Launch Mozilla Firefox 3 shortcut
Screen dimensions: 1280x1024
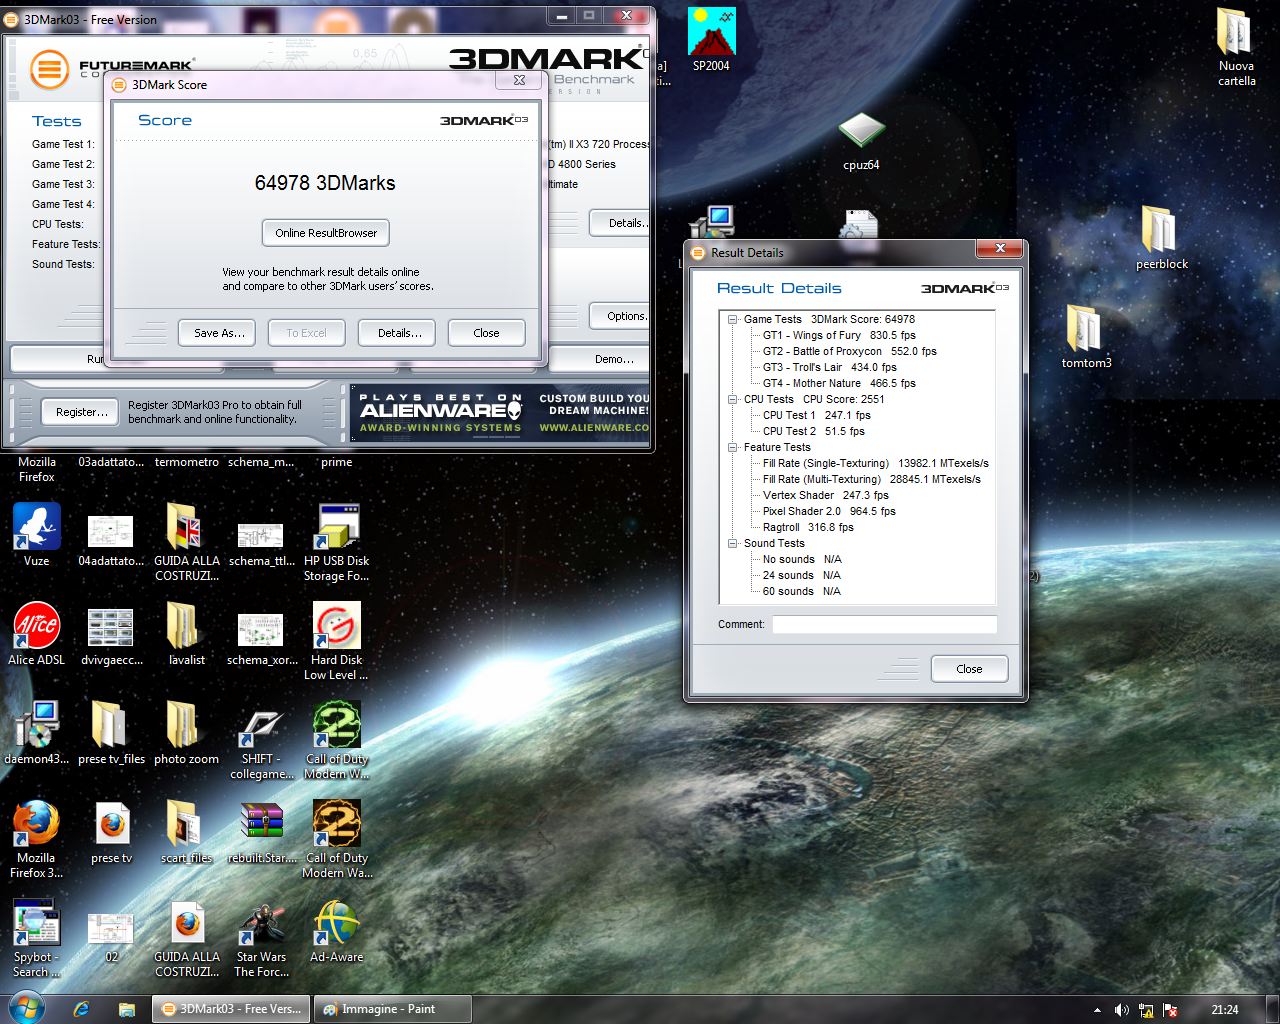pyautogui.click(x=37, y=838)
